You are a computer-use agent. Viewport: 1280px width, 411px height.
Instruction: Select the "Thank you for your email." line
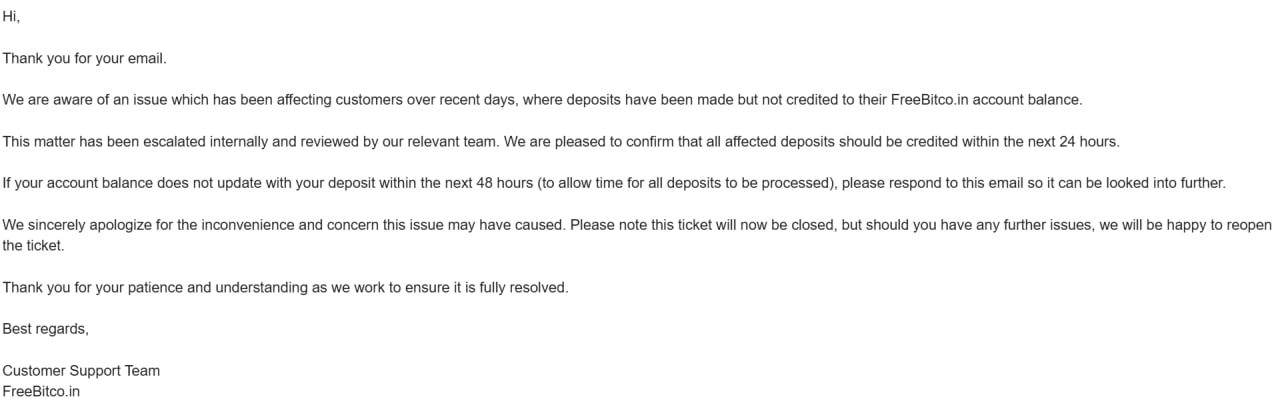click(84, 58)
